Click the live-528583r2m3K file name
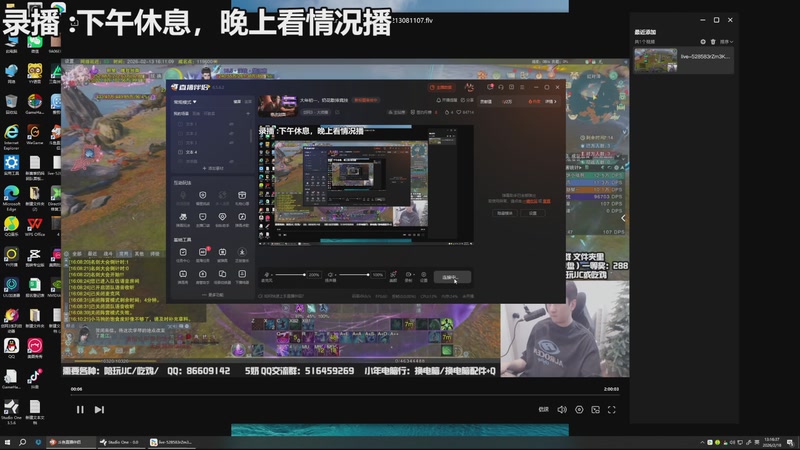Viewport: 800px width, 450px height. [705, 57]
